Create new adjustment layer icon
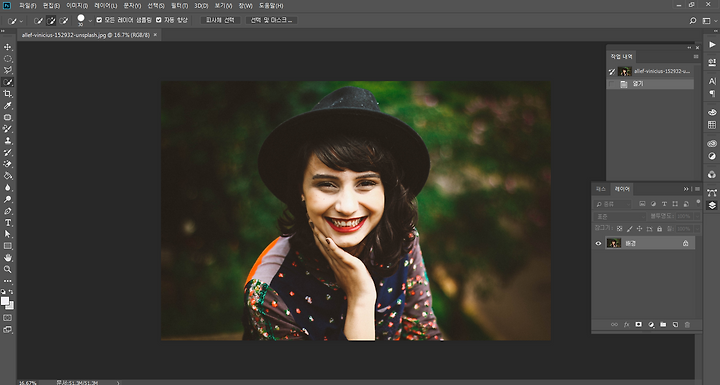Viewport: 720px width, 385px height. [x=651, y=325]
